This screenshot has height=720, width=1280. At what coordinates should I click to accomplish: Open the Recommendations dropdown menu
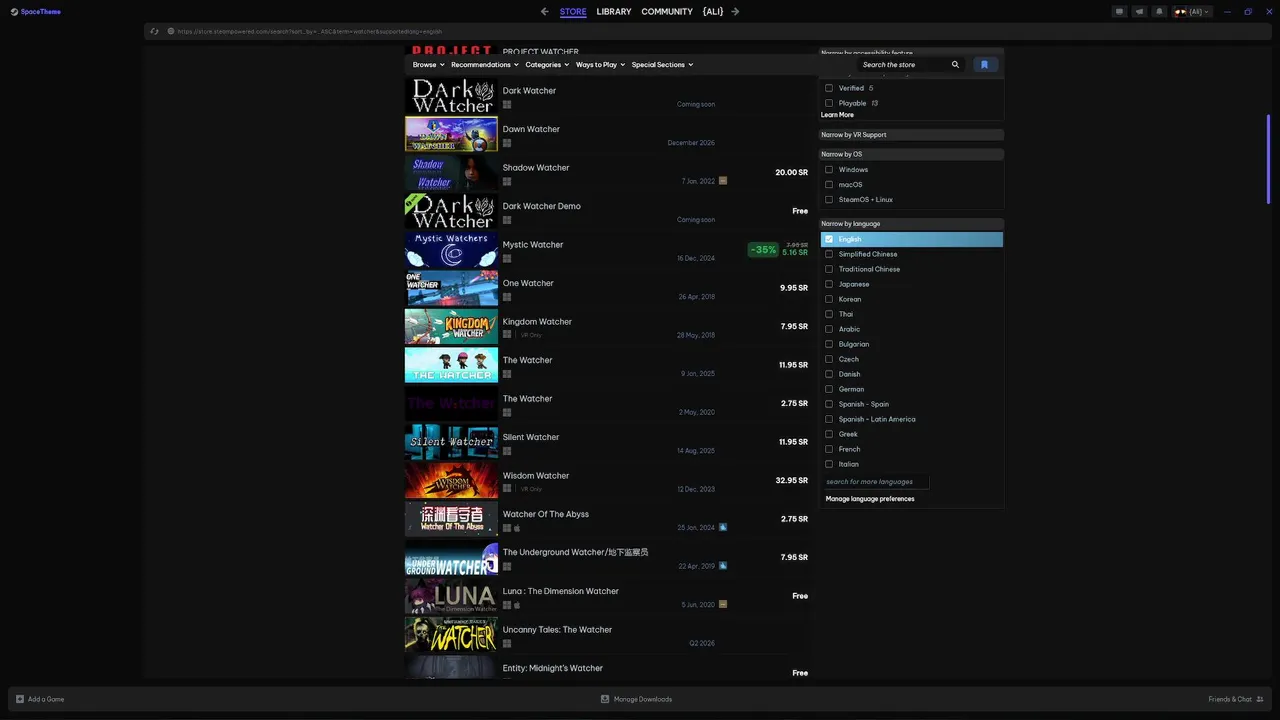(485, 65)
